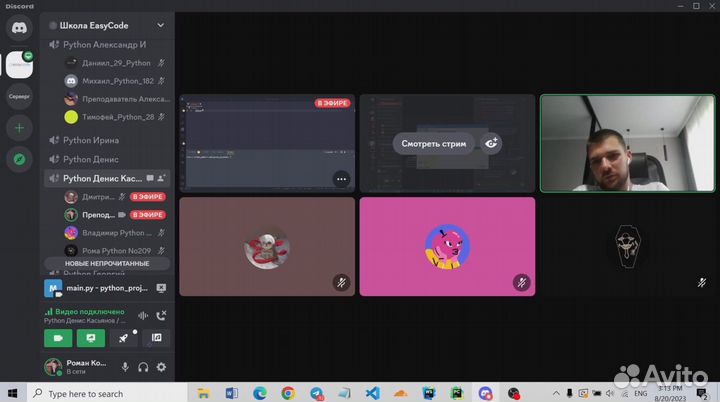
Task: Click the Add a Server plus icon
Action: 19,128
